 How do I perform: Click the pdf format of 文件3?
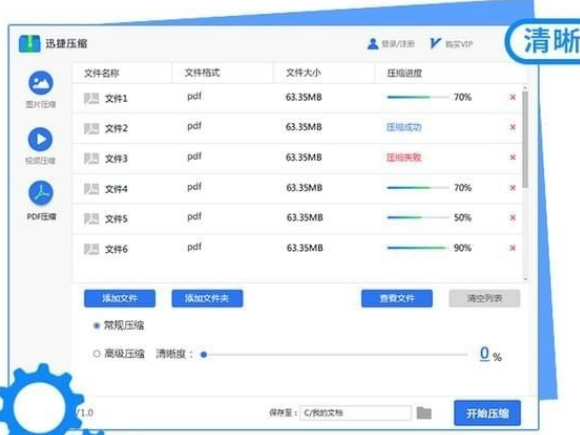click(x=194, y=157)
